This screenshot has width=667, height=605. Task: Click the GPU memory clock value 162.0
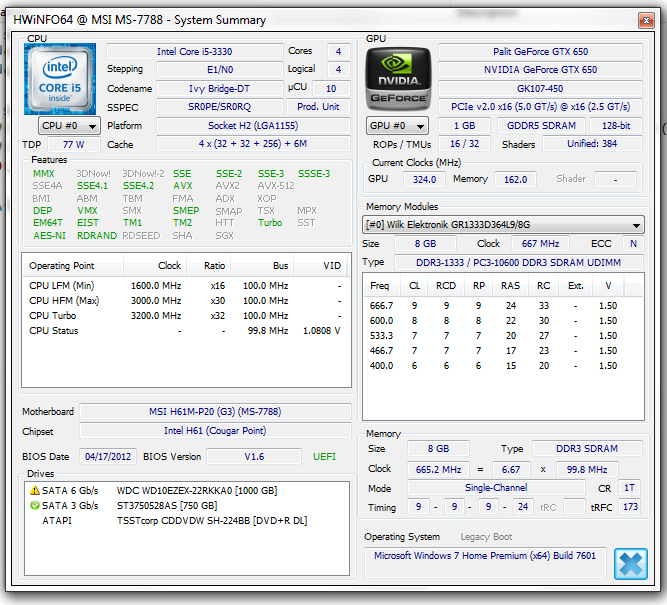click(516, 180)
